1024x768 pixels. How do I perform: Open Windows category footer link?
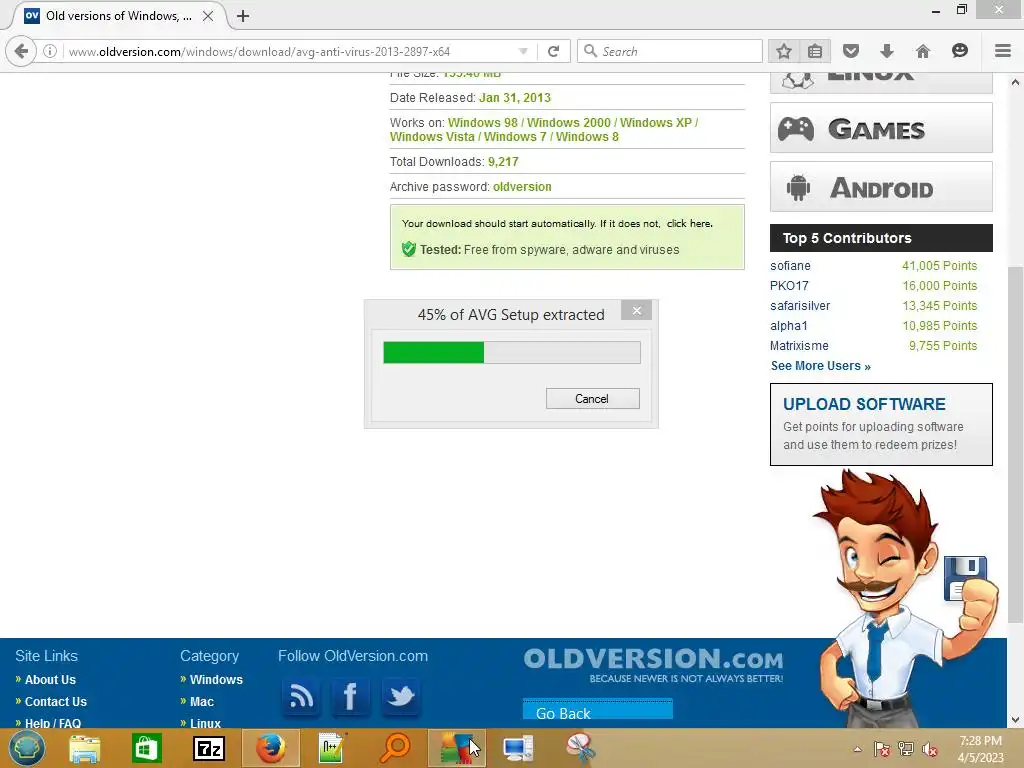point(216,680)
